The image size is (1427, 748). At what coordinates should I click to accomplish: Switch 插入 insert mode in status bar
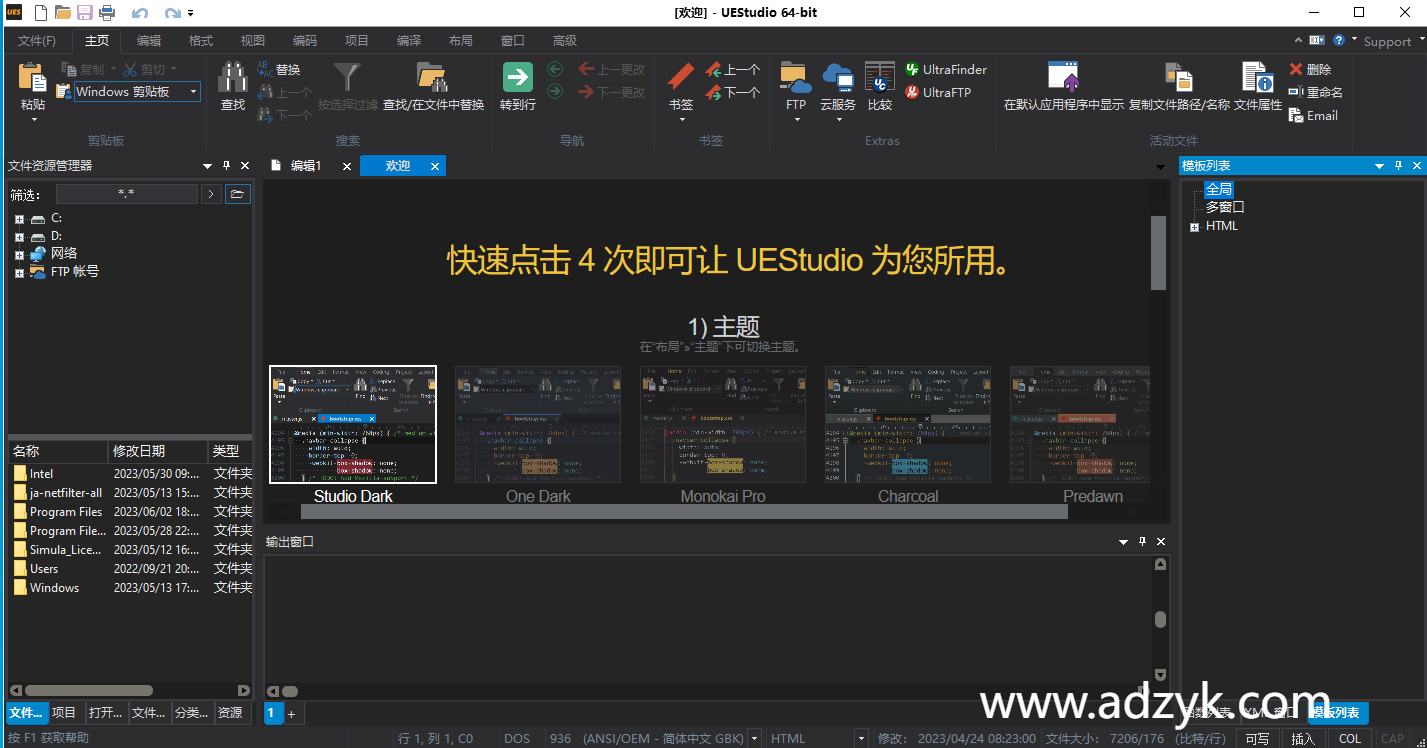pos(1302,738)
